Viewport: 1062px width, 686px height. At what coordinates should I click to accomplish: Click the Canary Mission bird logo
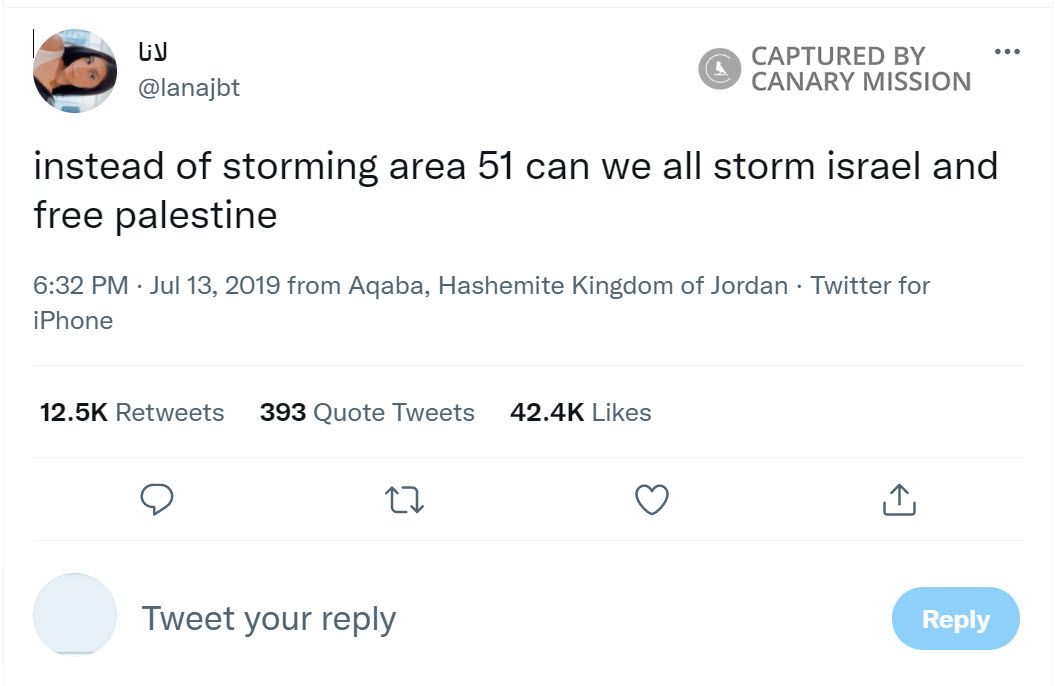[x=719, y=69]
